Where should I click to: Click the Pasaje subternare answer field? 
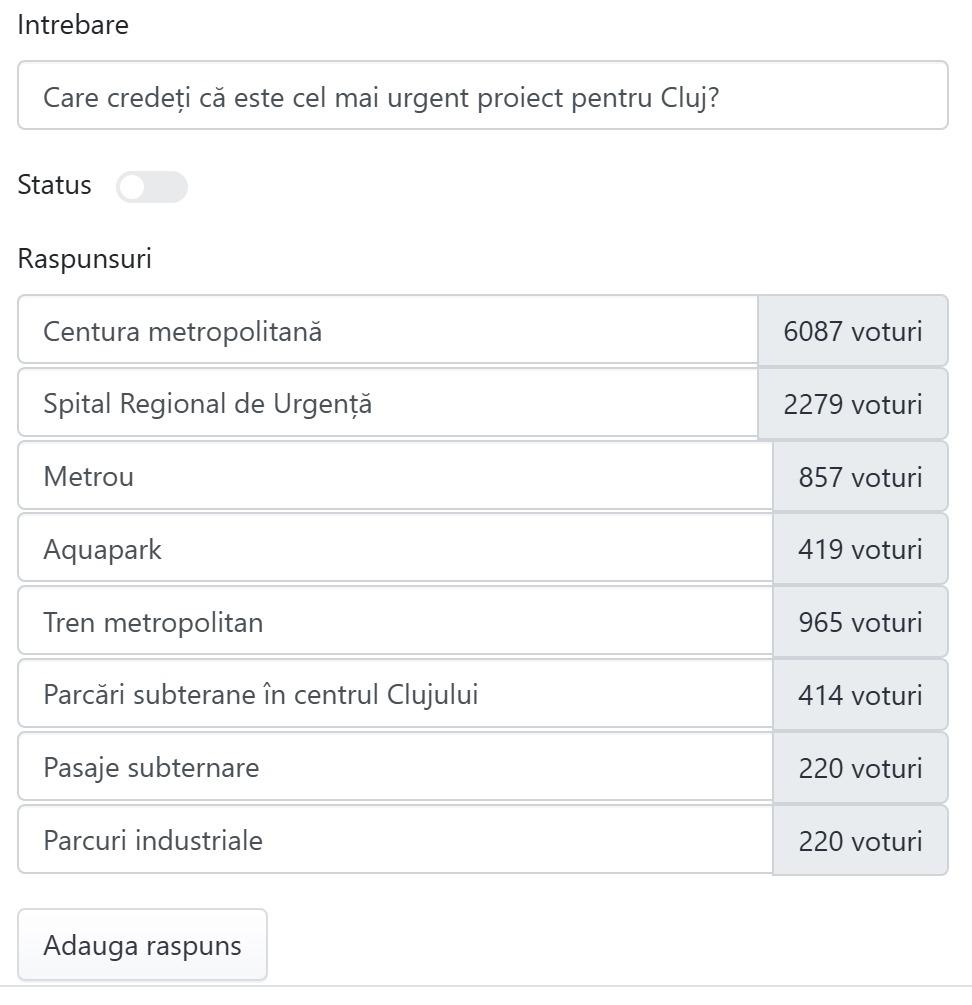click(395, 768)
